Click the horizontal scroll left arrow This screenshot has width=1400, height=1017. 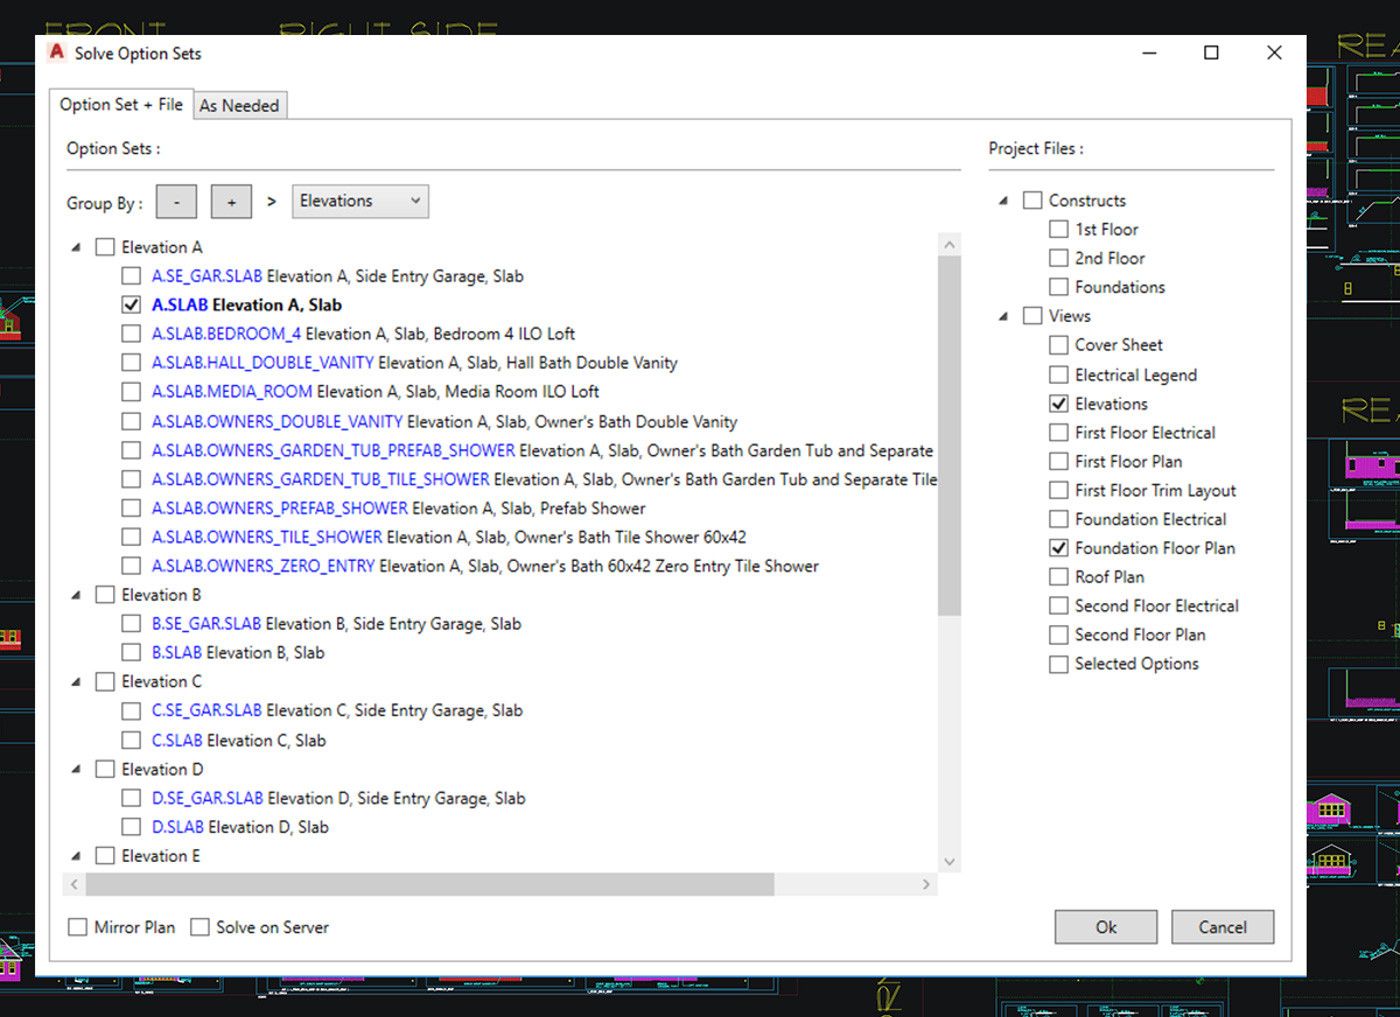pos(74,884)
